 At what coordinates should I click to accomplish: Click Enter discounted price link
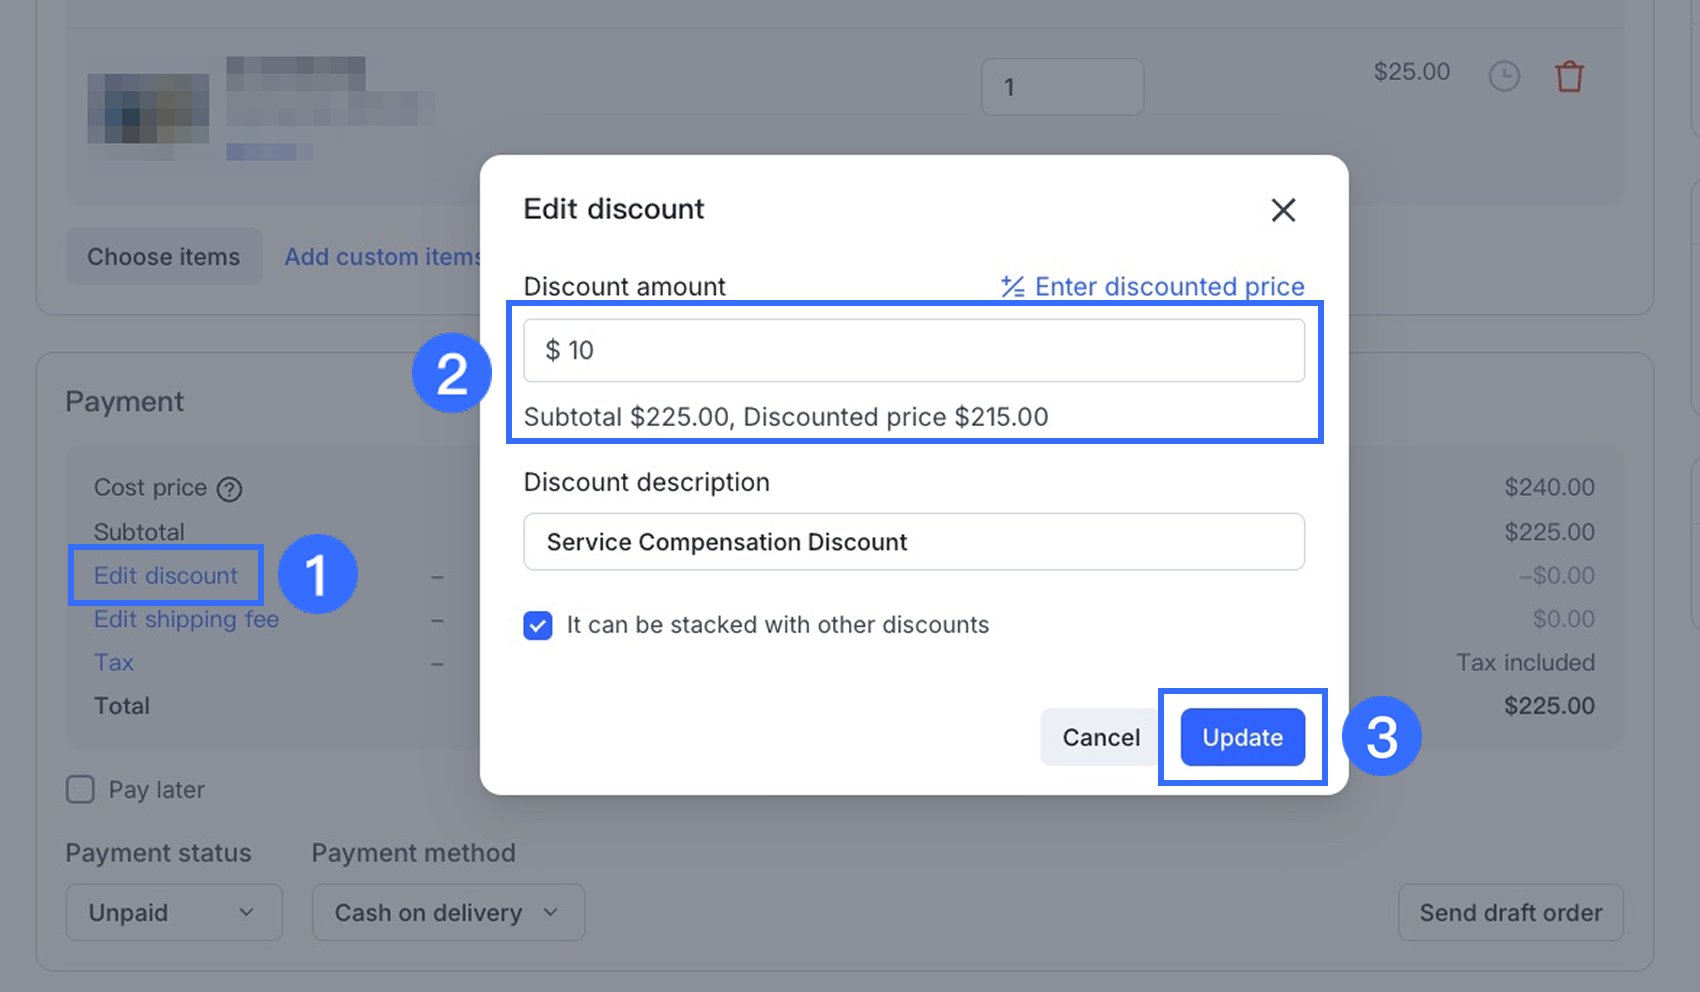[x=1169, y=287]
